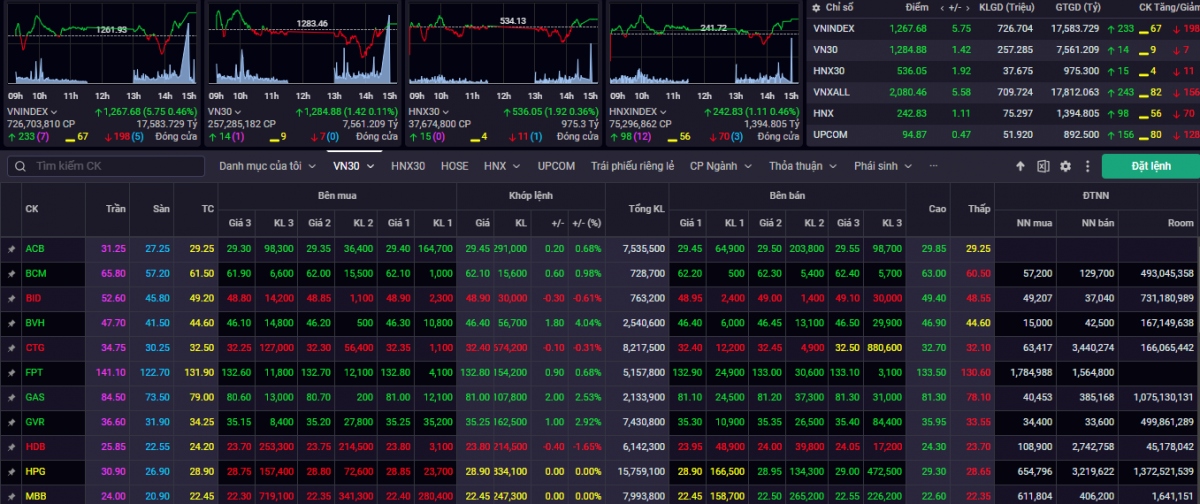
Task: Pin the BVH stock row
Action: (12, 322)
